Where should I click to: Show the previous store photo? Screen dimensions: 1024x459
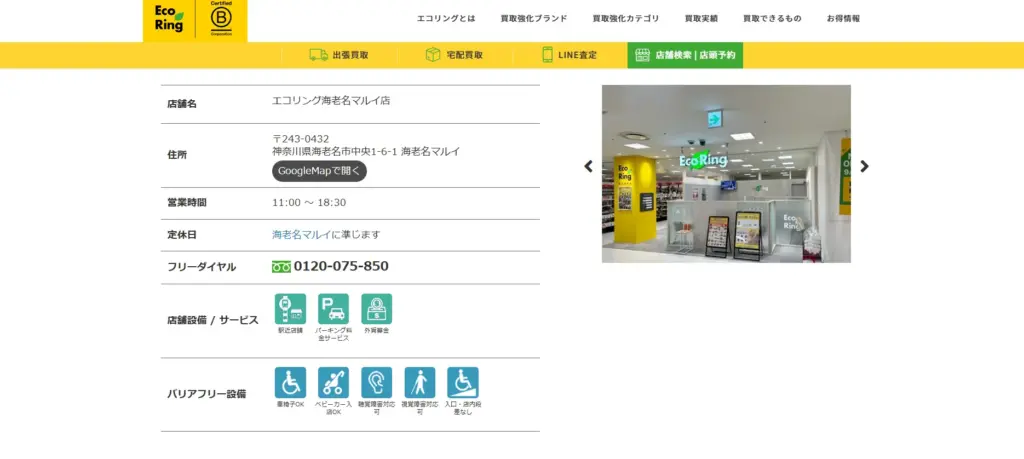(x=589, y=167)
